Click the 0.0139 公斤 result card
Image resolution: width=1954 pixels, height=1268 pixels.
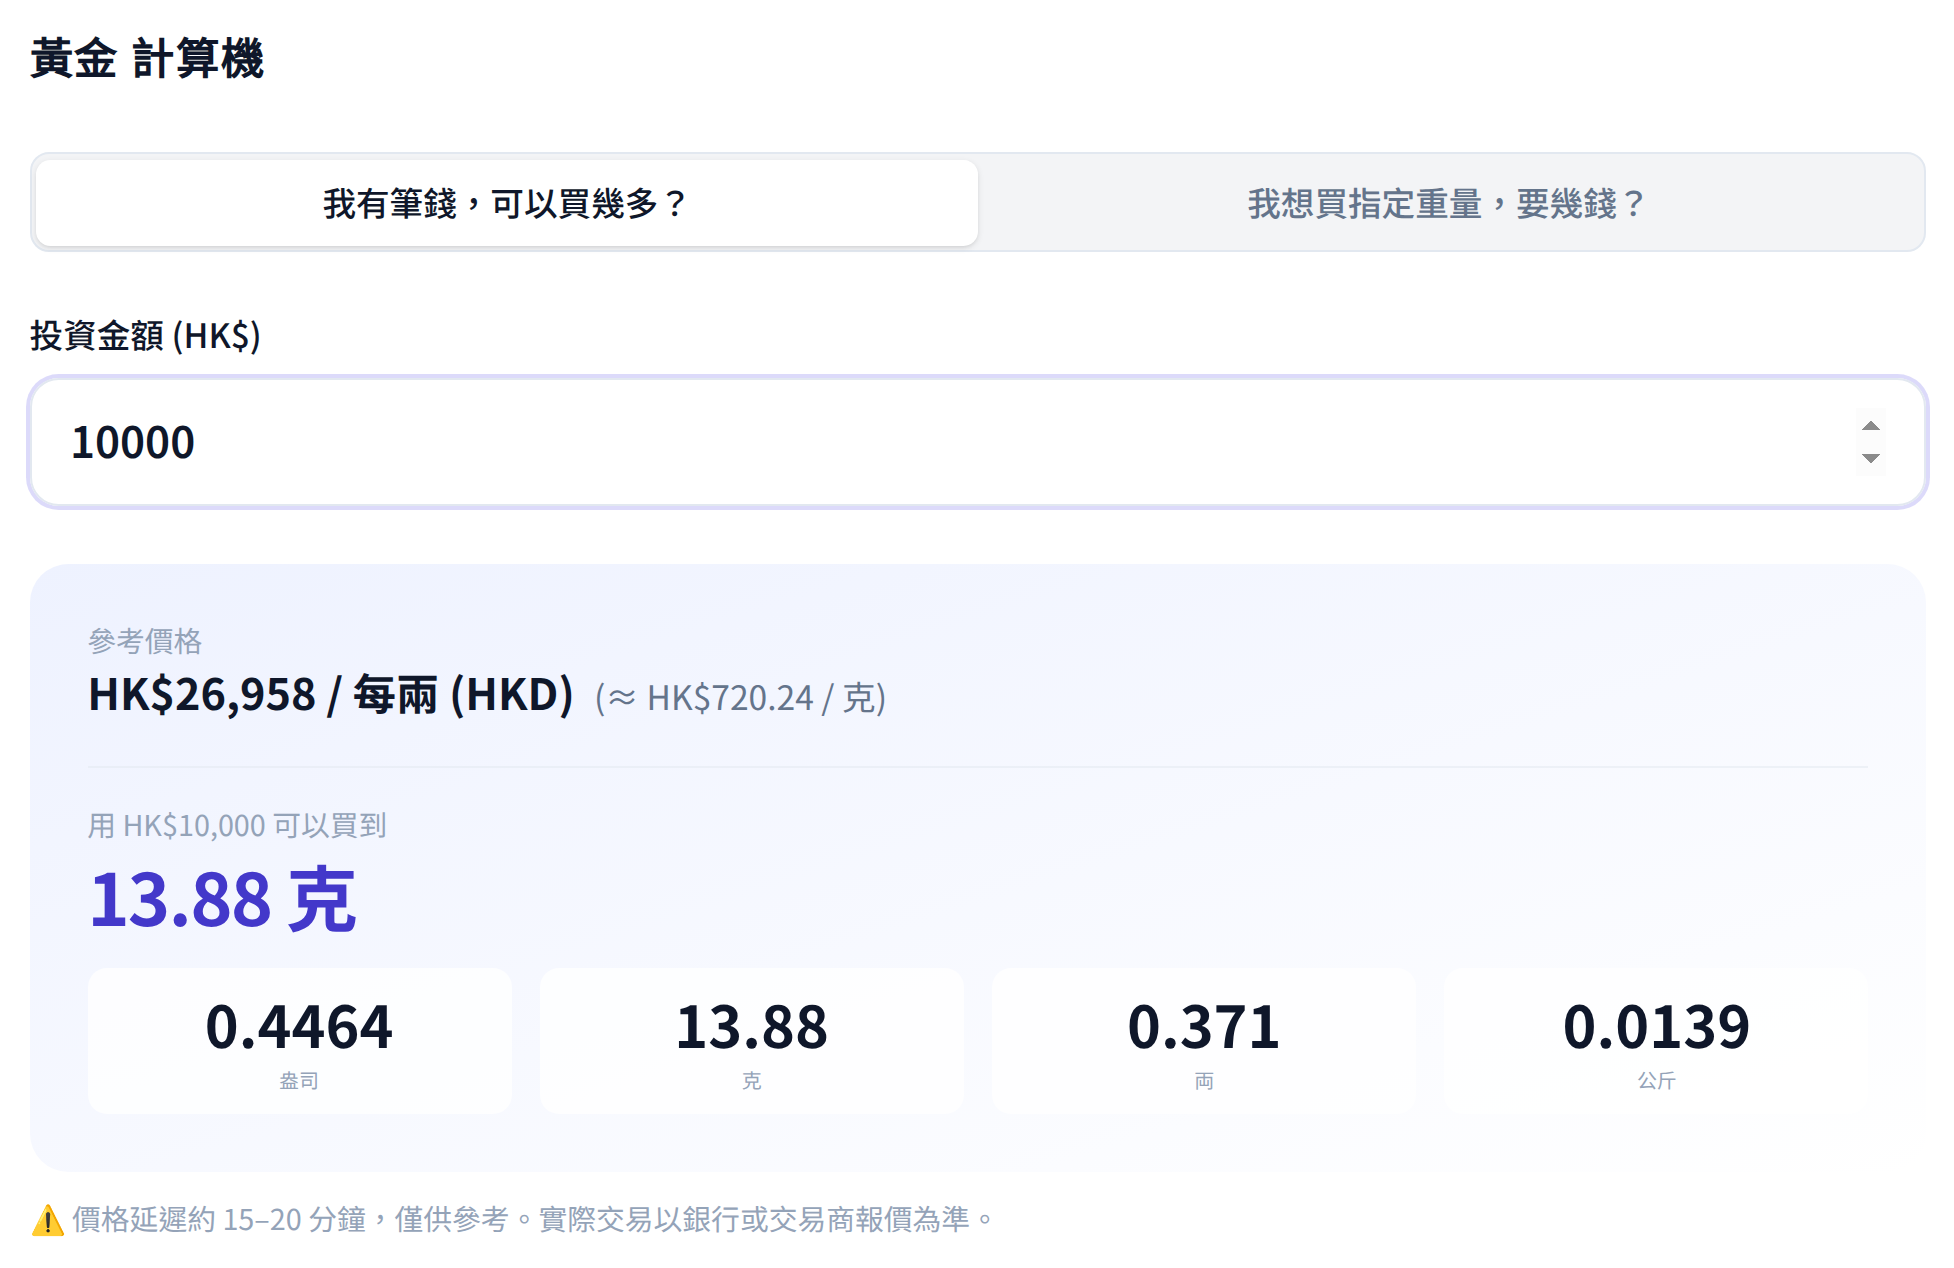point(1656,1041)
